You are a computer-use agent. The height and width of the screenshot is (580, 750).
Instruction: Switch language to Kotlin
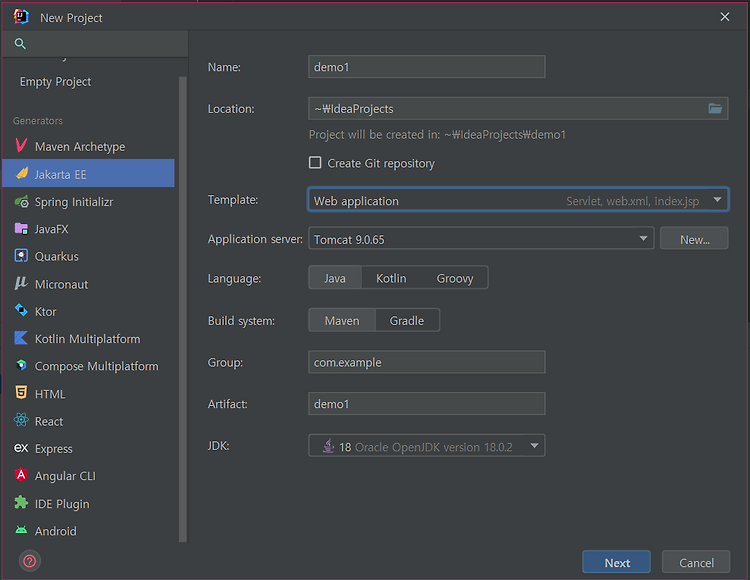tap(391, 278)
